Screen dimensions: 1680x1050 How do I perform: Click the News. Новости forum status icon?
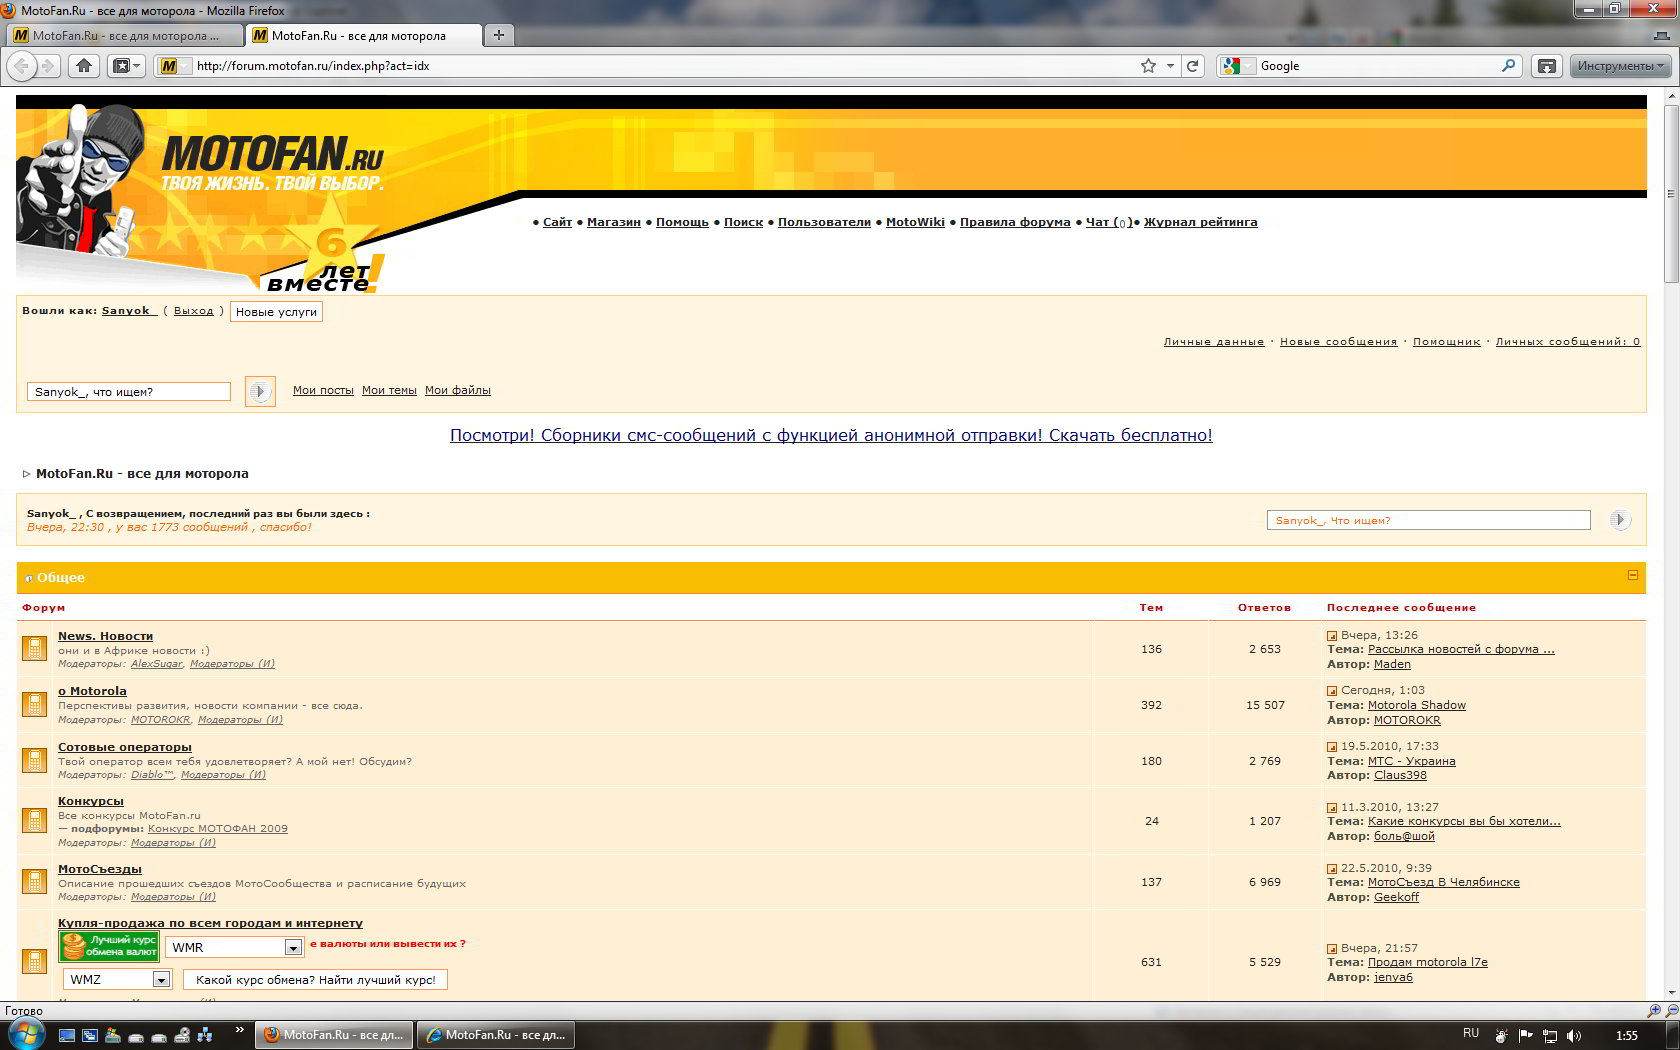(34, 648)
